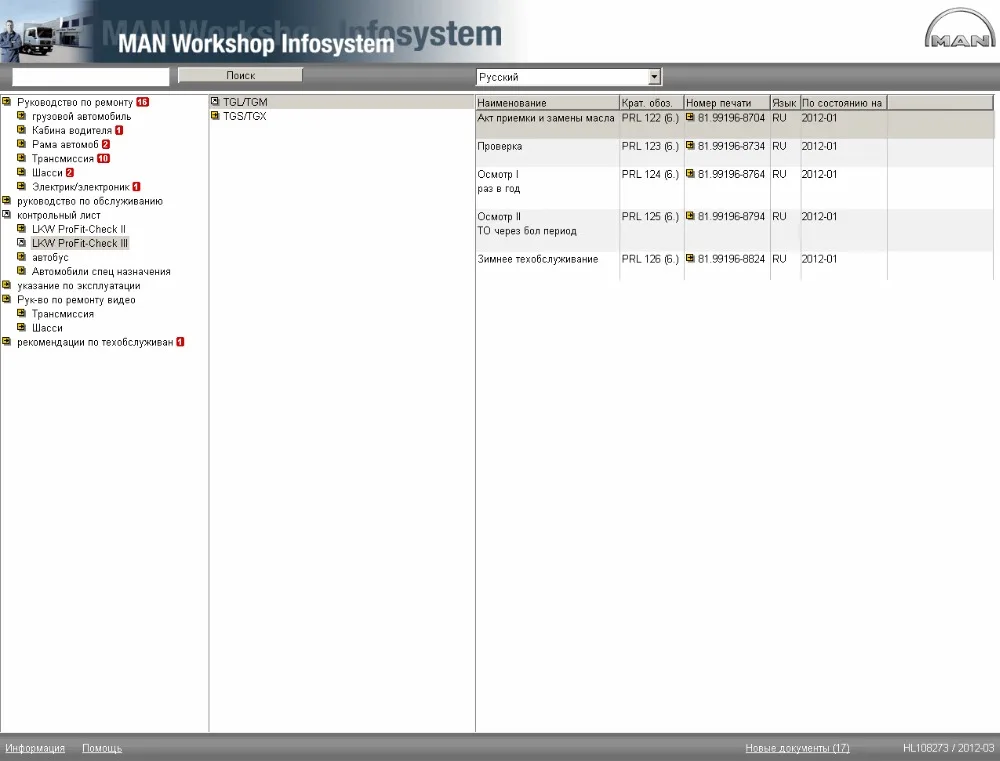Click the icon beside Рама автомоб
This screenshot has height=761, width=1000.
pyautogui.click(x=22, y=144)
